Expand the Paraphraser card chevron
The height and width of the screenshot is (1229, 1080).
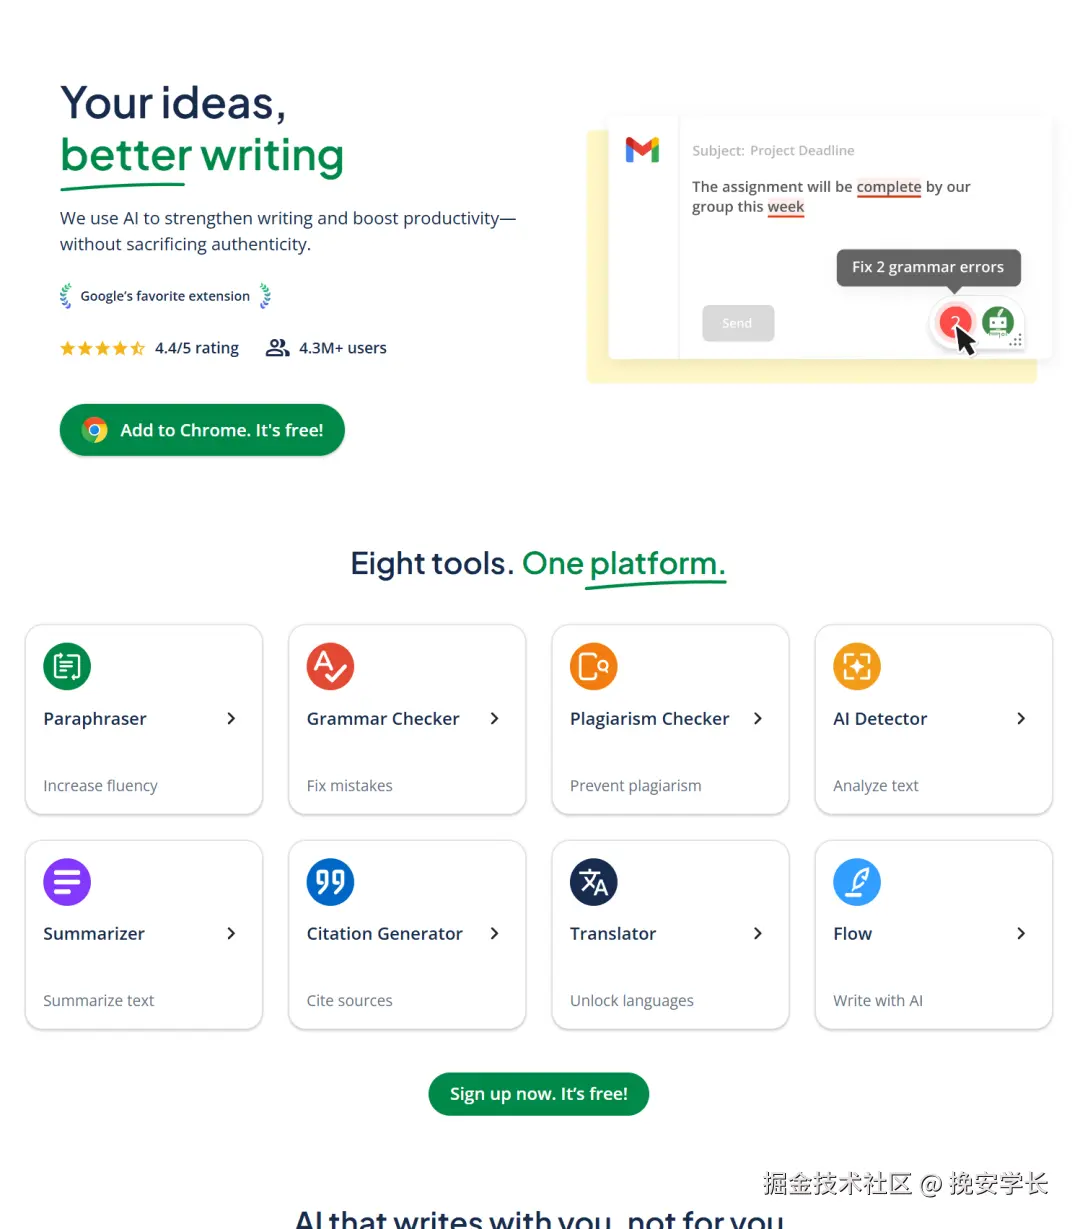(231, 719)
